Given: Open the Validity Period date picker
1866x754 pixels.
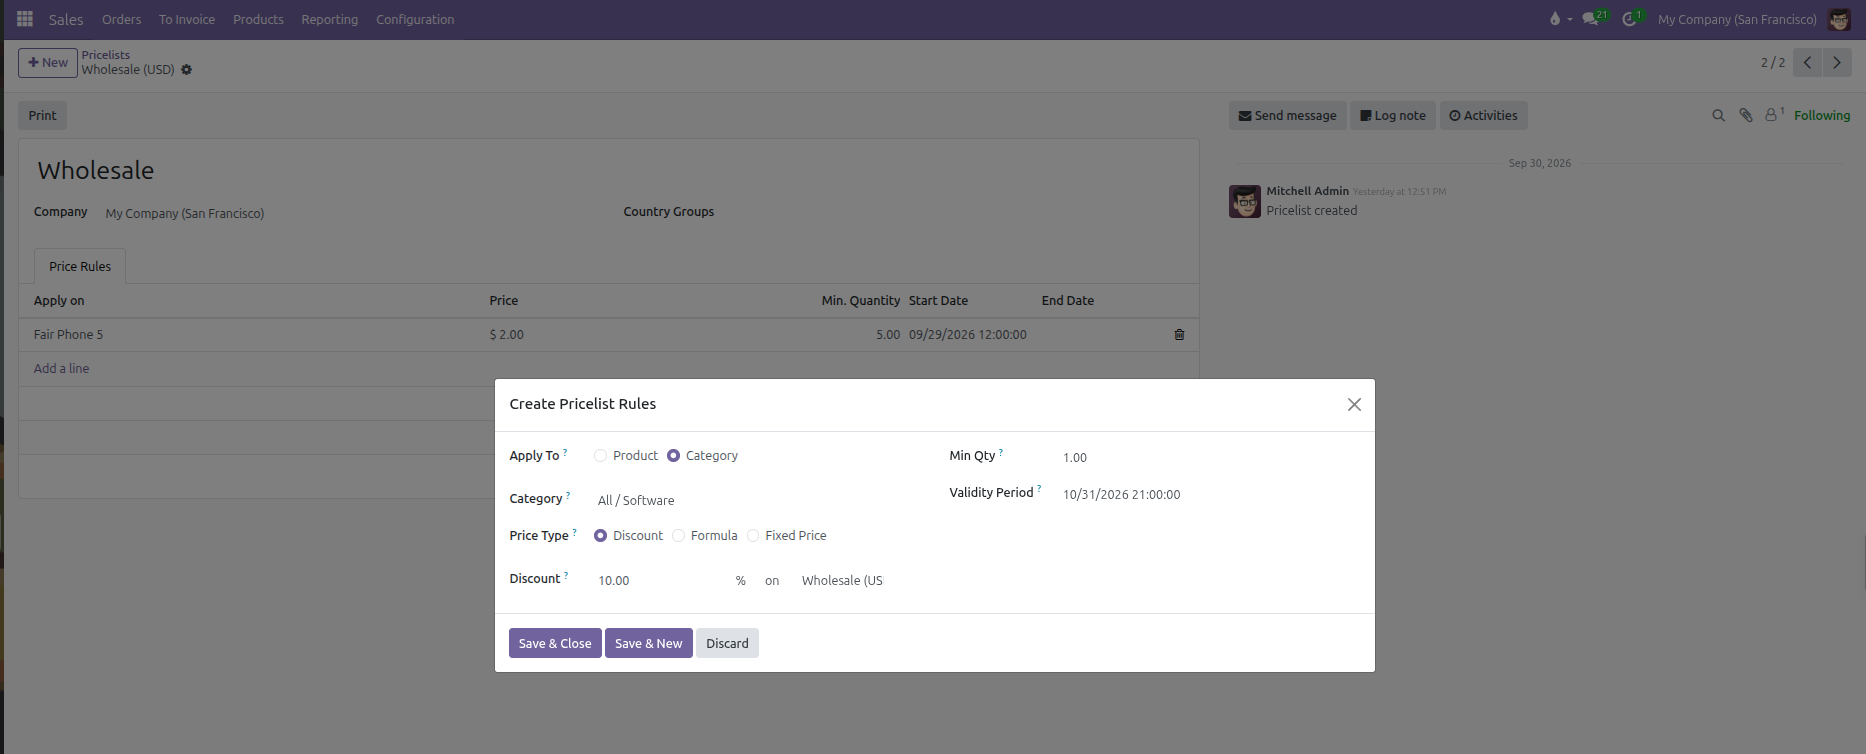Looking at the screenshot, I should click(x=1121, y=495).
